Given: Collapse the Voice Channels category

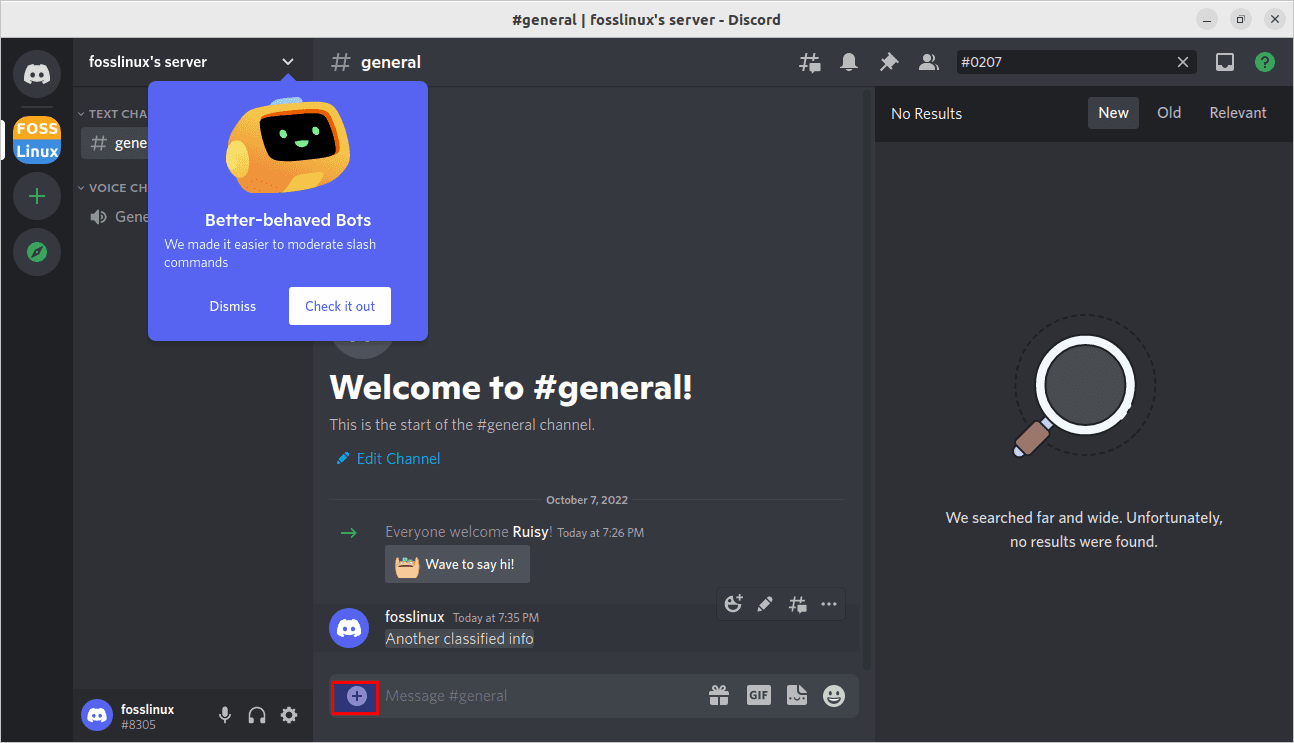Looking at the screenshot, I should point(113,188).
